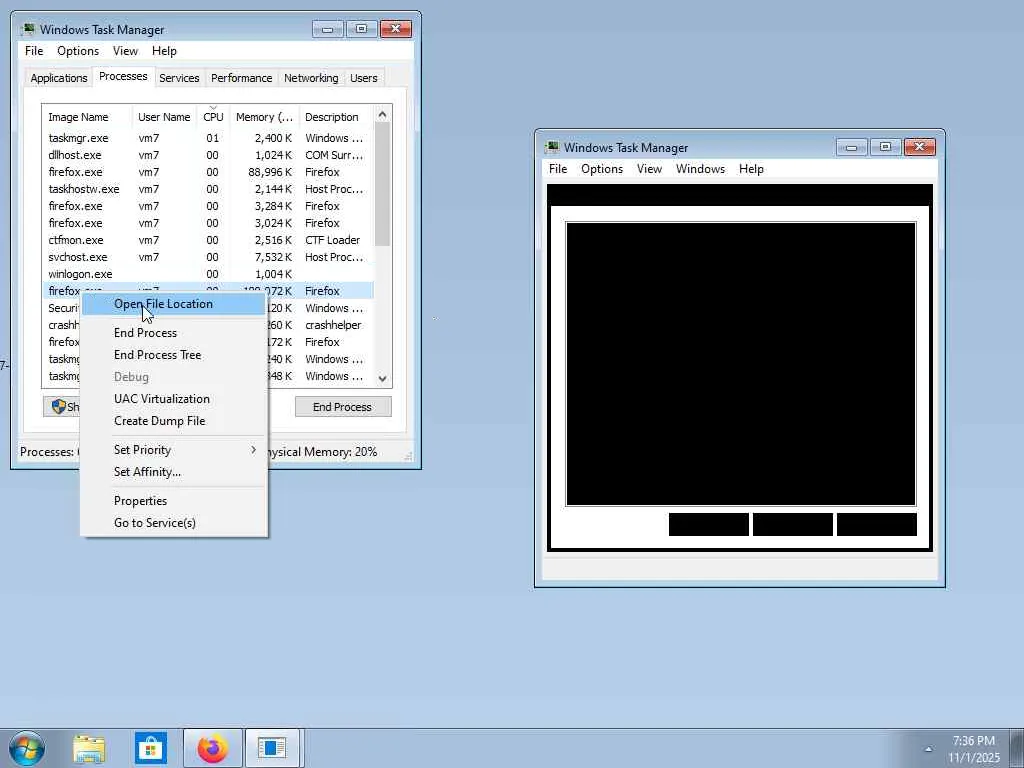Click the End Process button
The image size is (1024, 768).
tap(343, 407)
